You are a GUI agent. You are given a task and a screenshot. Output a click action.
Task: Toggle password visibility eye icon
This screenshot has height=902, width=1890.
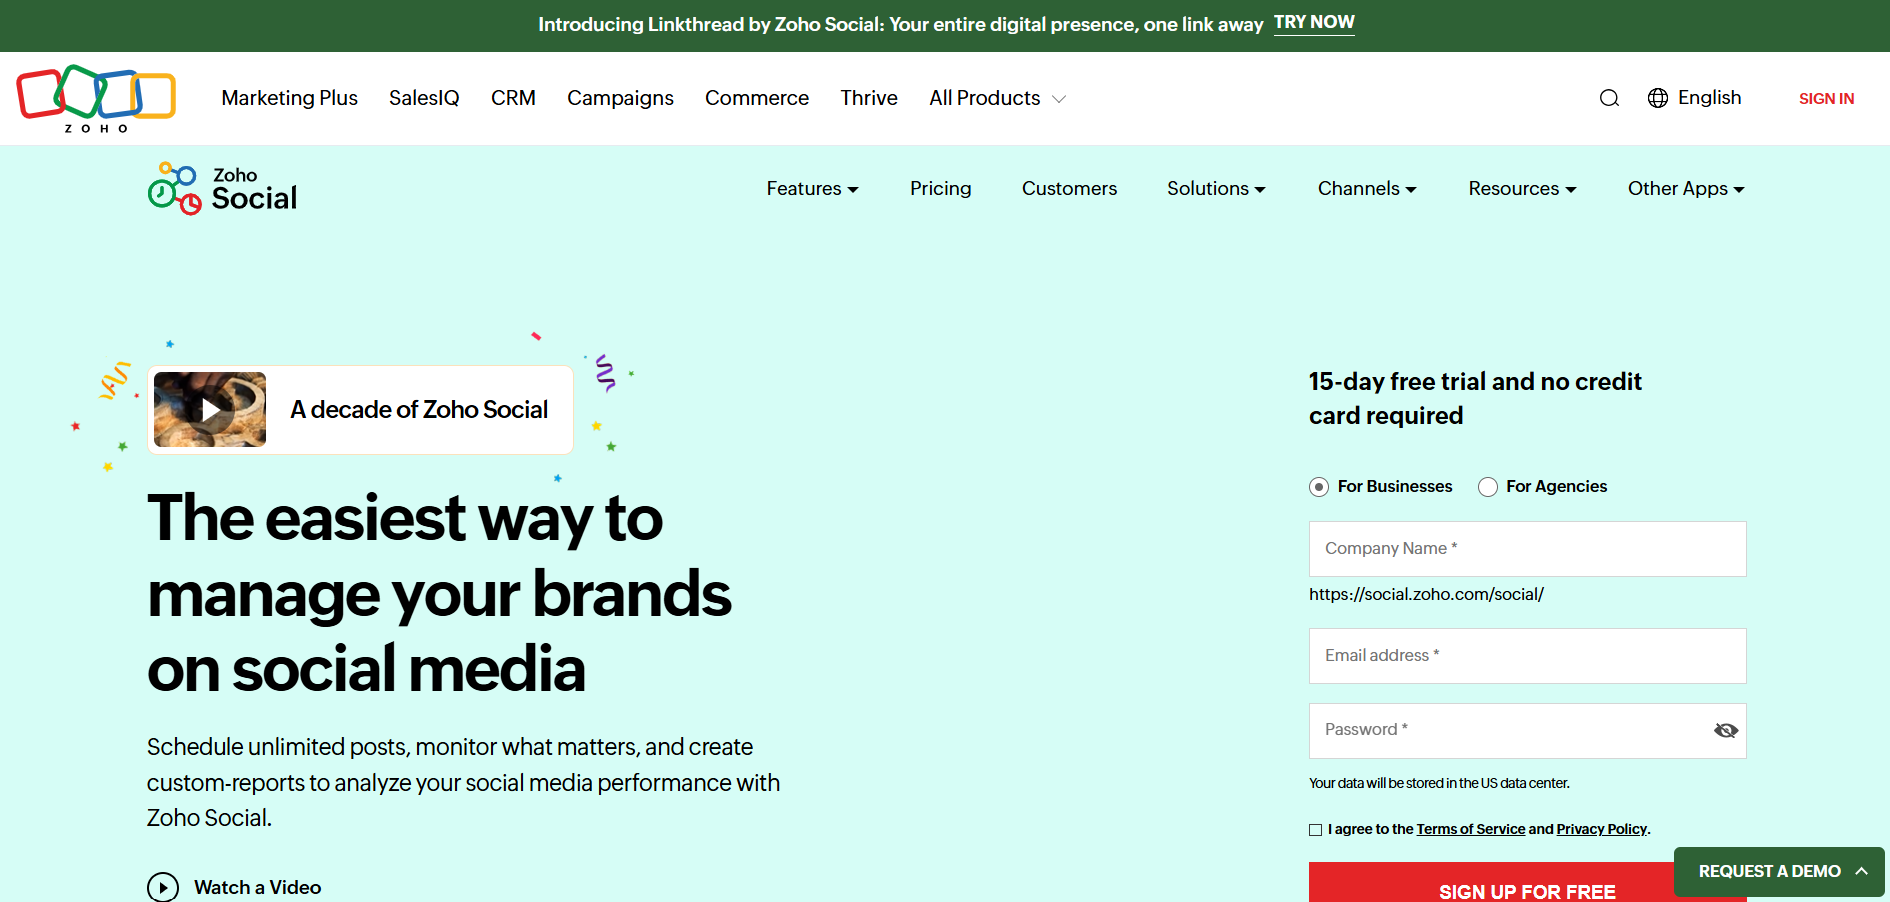click(x=1725, y=731)
